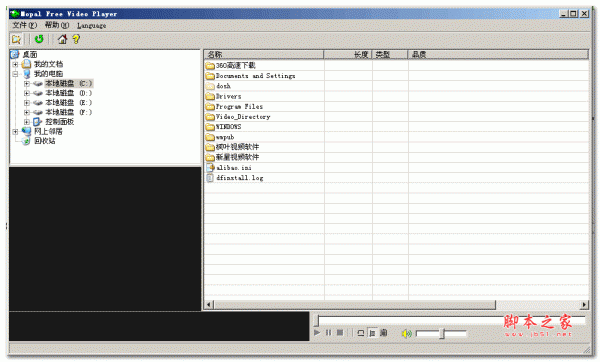The height and width of the screenshot is (362, 600).
Task: Click the Program Files folder icon
Action: [210, 106]
